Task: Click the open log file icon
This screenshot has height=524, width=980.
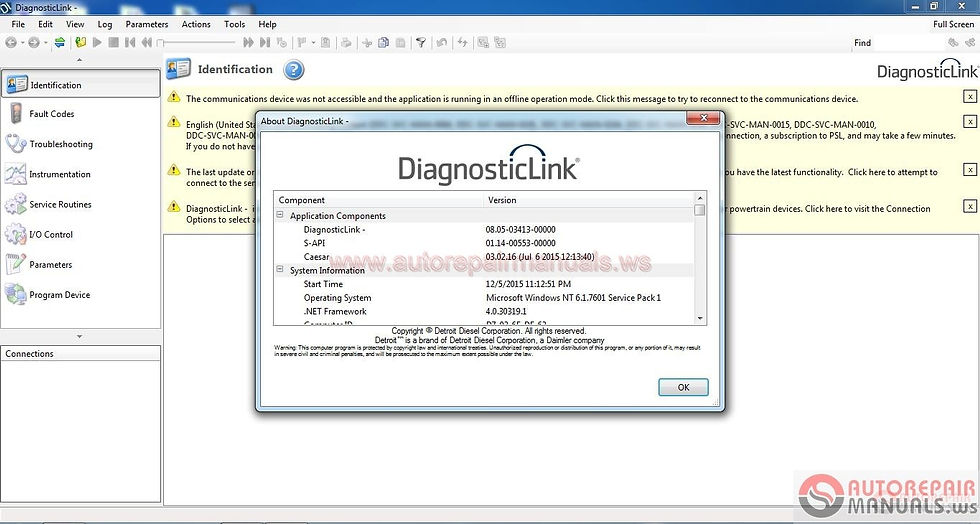Action: pos(81,43)
